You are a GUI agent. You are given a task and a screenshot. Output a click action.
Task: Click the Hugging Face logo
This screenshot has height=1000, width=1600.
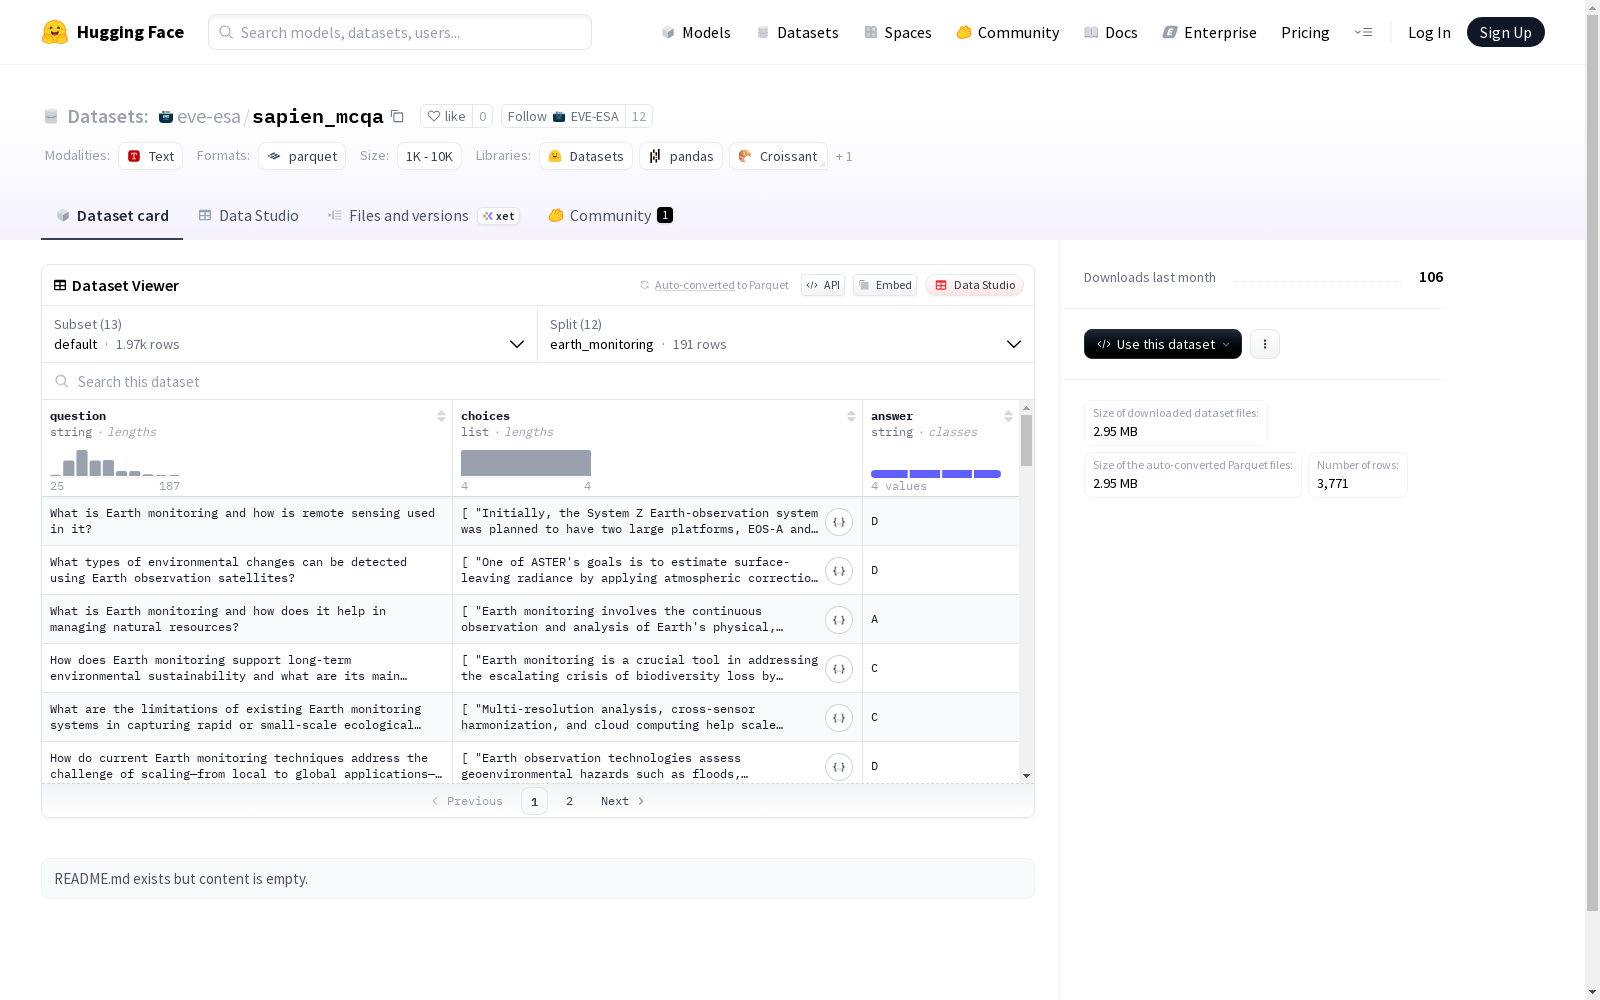coord(112,32)
